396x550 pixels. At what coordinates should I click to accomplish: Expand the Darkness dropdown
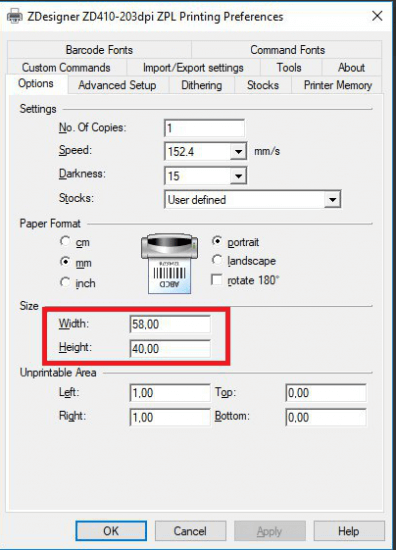[x=239, y=176]
